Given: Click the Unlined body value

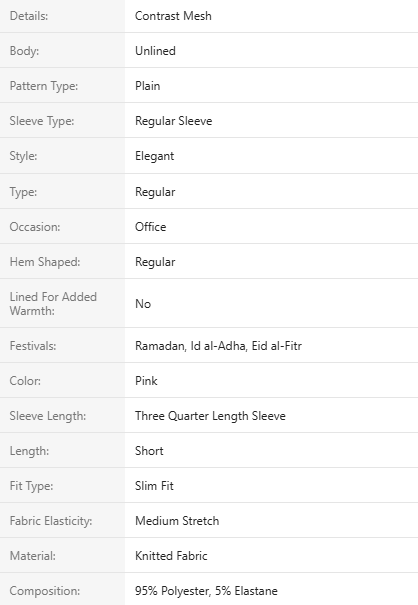Looking at the screenshot, I should point(155,51).
